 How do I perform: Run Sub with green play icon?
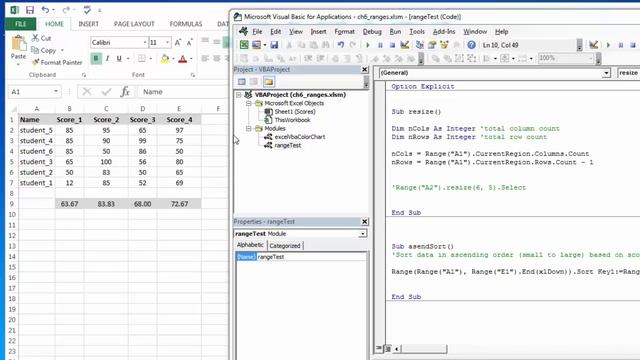click(x=368, y=45)
